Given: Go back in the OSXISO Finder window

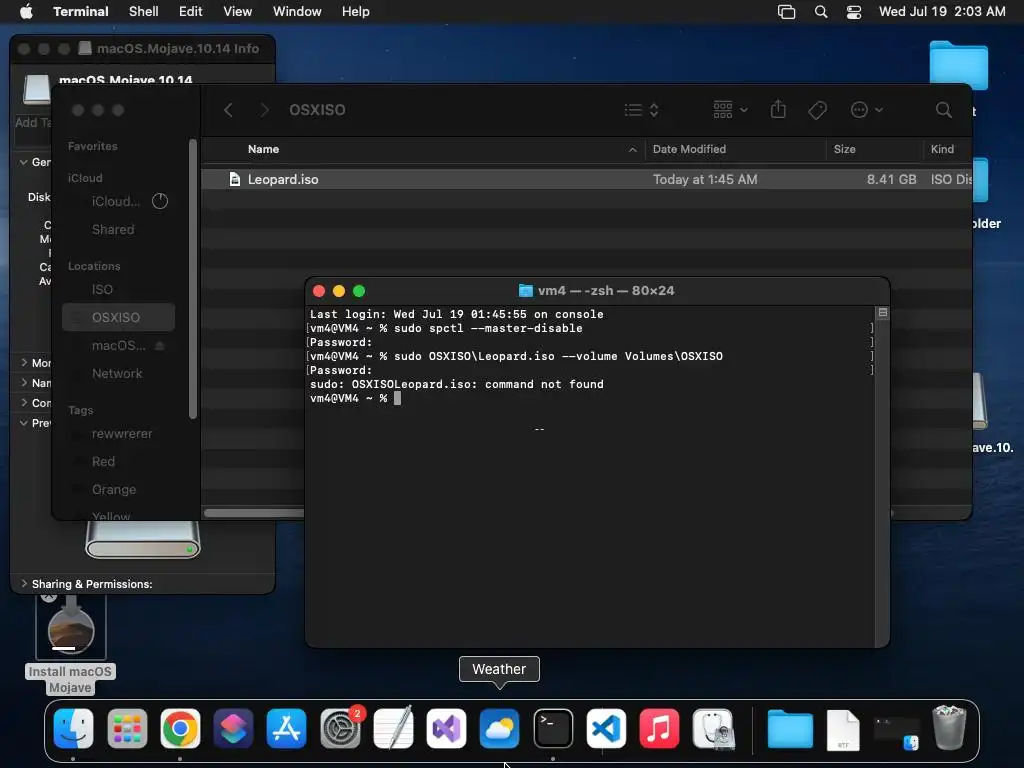Looking at the screenshot, I should click(228, 110).
